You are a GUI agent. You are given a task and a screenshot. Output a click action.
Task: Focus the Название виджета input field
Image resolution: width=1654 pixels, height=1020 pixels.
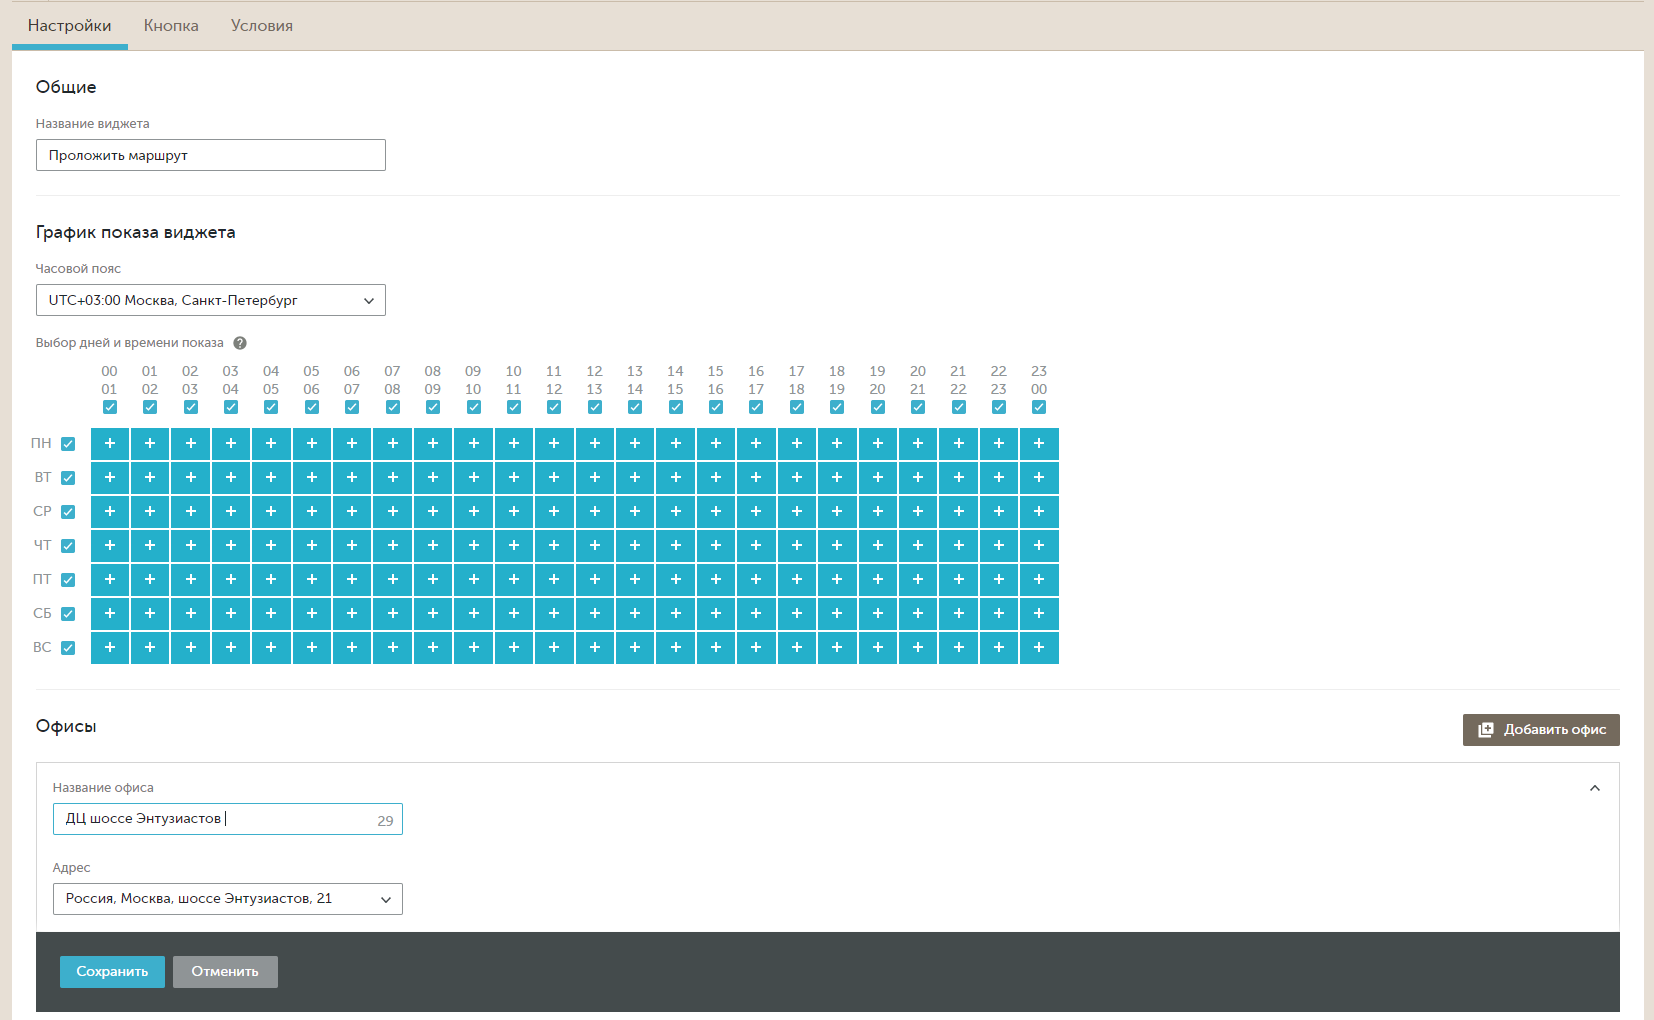(211, 155)
